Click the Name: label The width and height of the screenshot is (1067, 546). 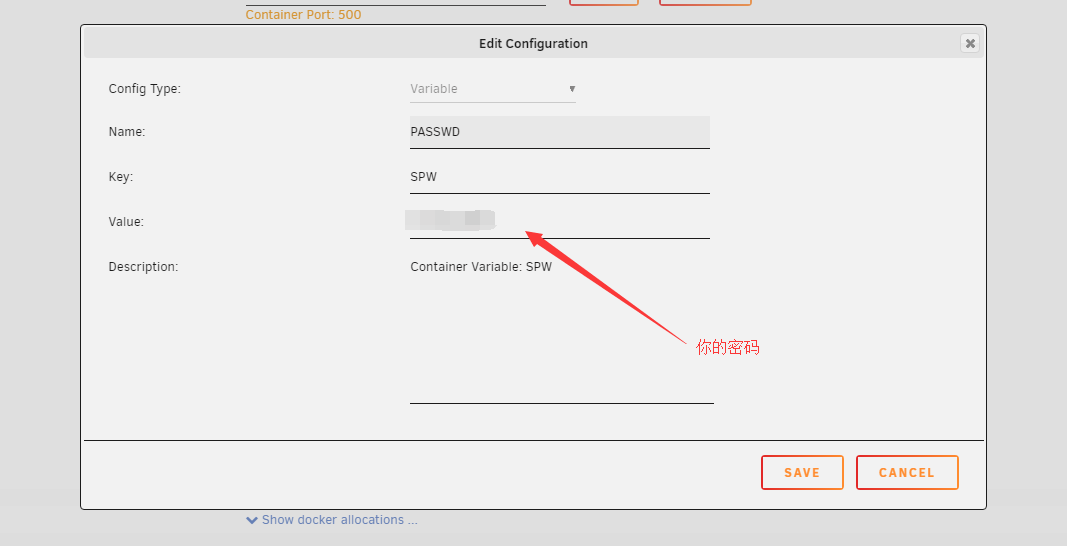127,132
